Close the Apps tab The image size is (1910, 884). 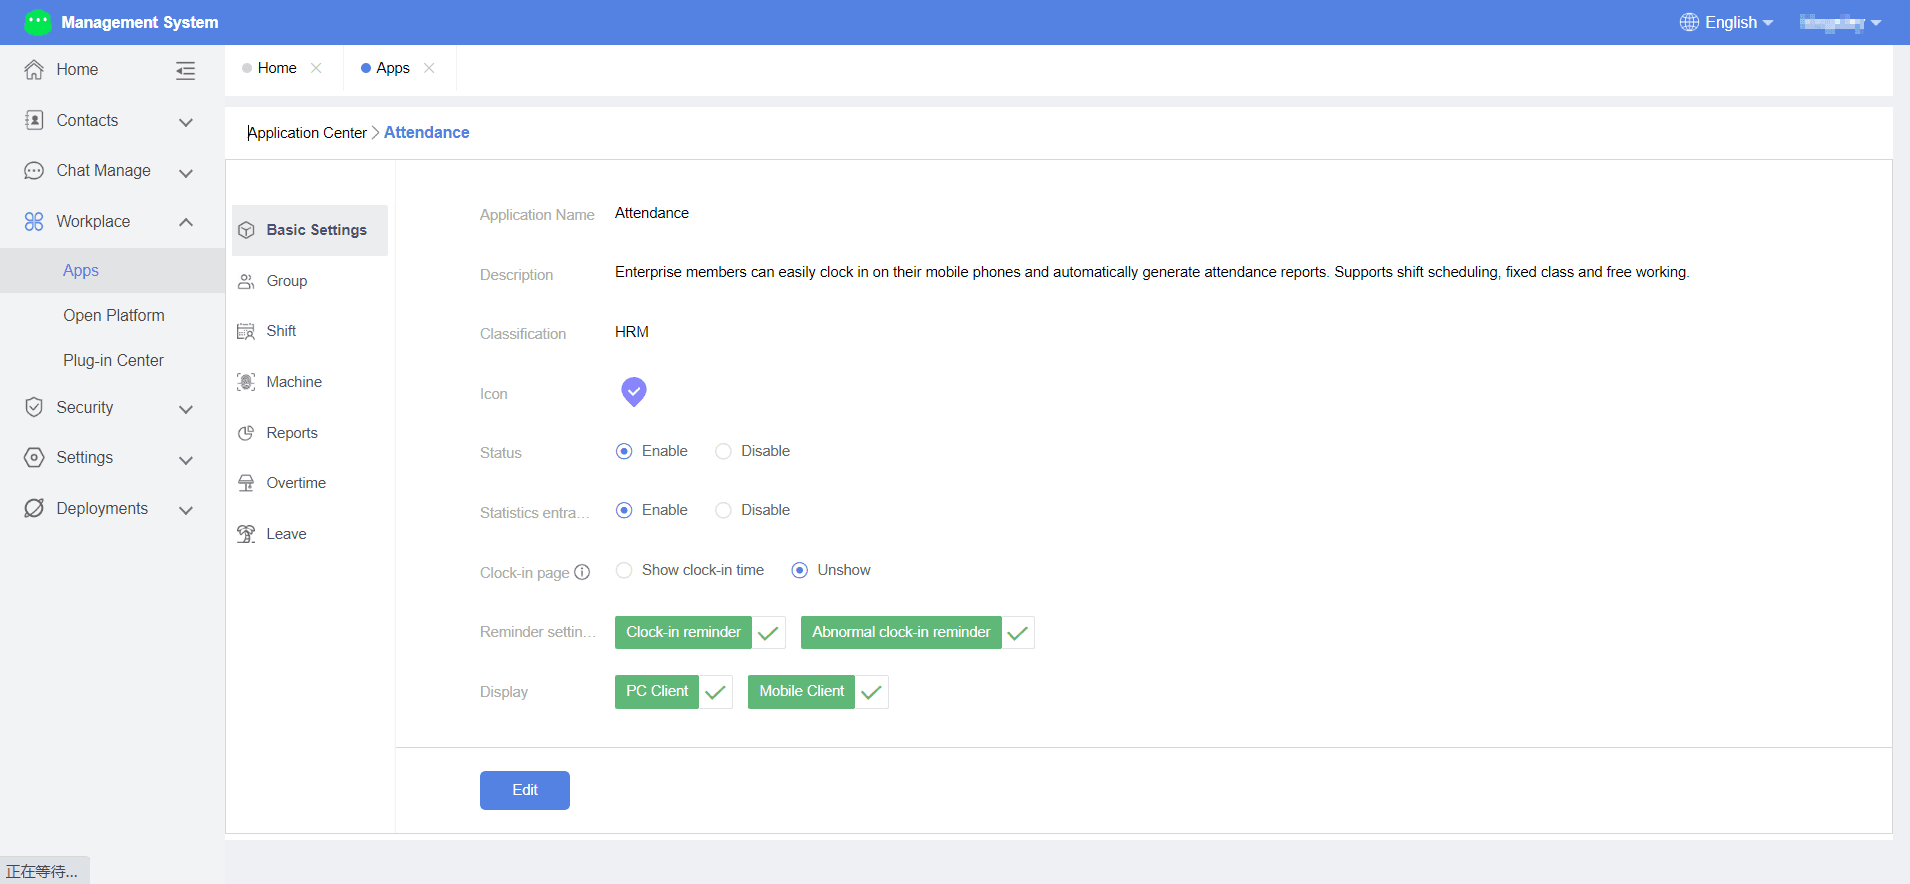pyautogui.click(x=429, y=68)
